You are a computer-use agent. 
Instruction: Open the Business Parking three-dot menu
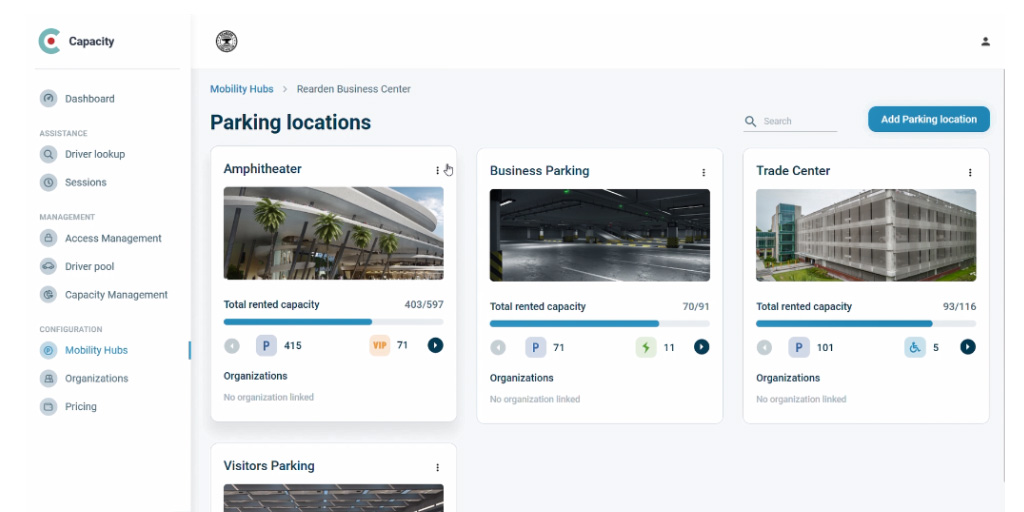point(703,172)
